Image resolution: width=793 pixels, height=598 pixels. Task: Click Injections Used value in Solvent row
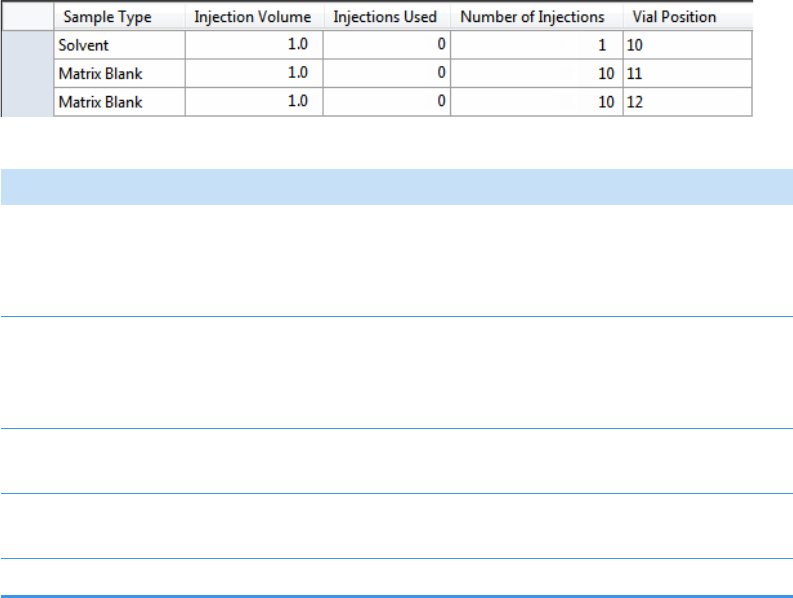point(387,45)
